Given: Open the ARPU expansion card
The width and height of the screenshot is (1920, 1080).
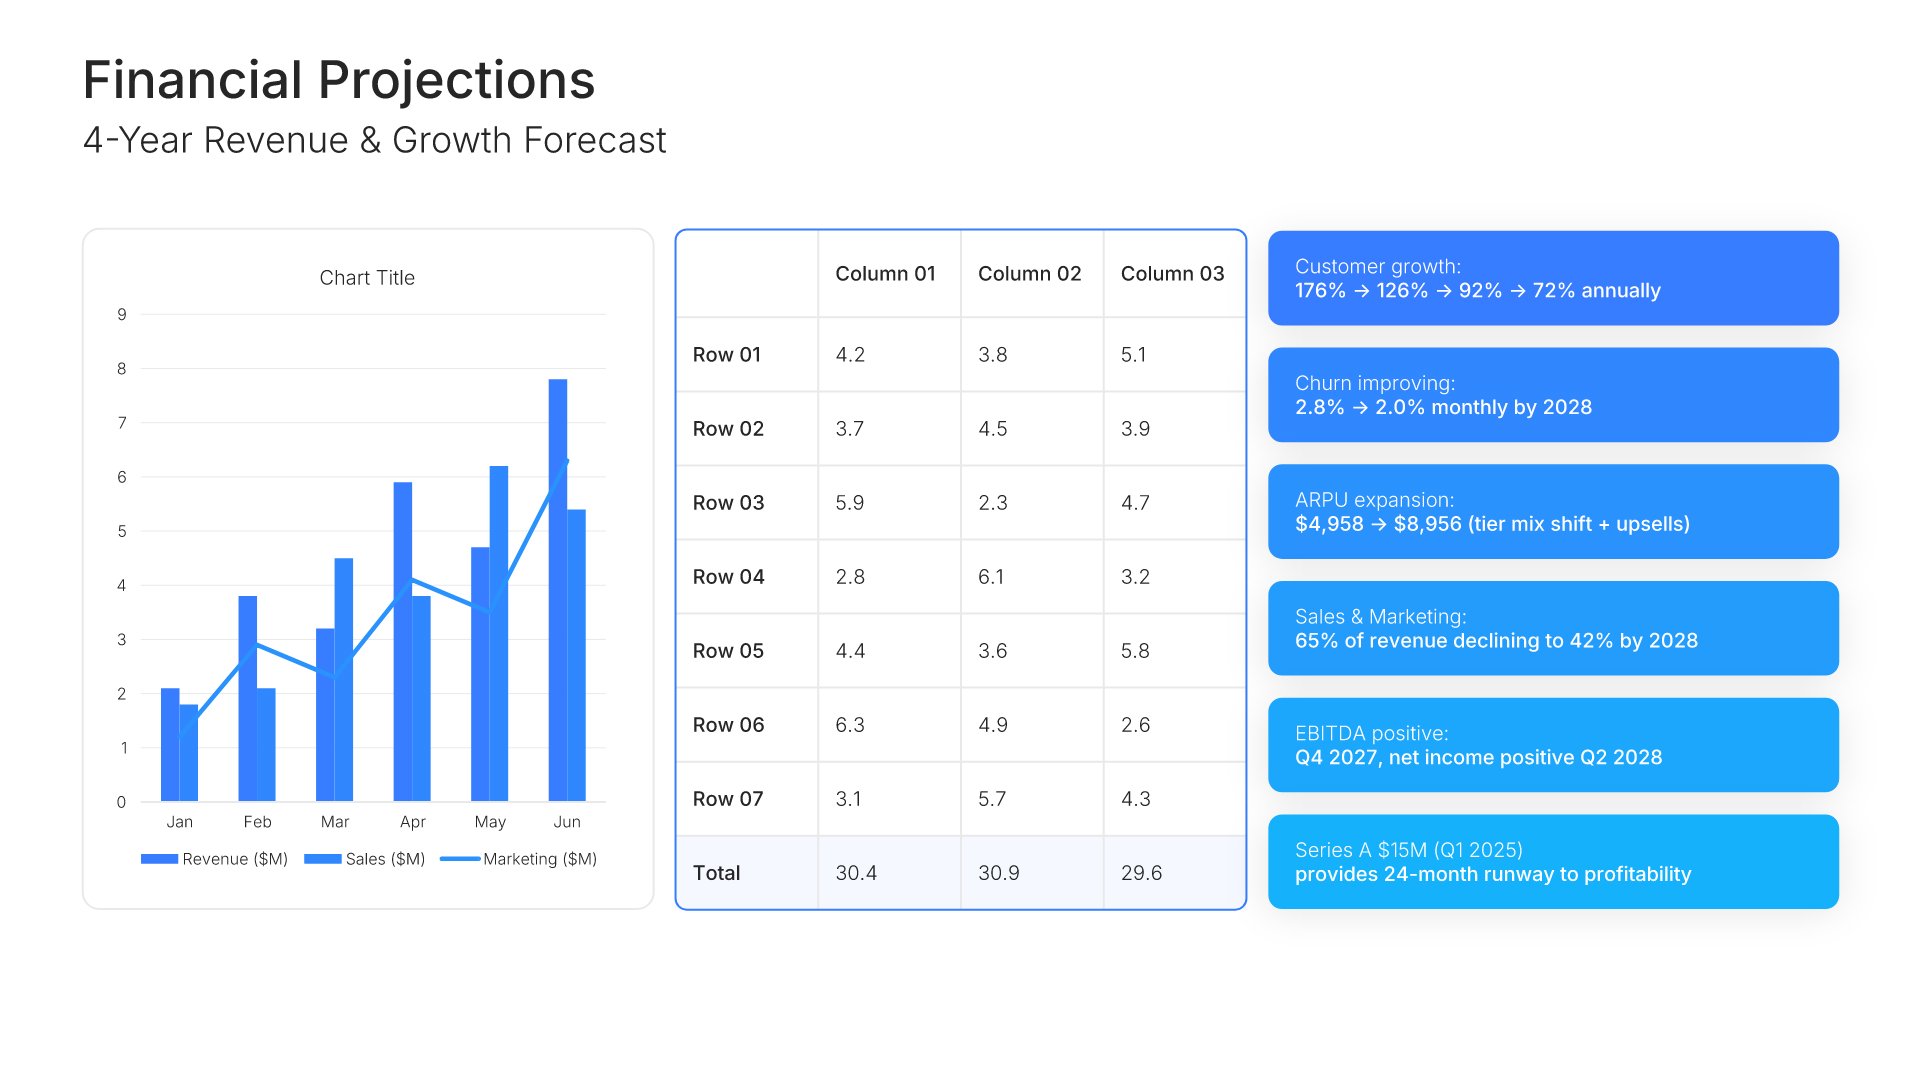Looking at the screenshot, I should (x=1552, y=511).
